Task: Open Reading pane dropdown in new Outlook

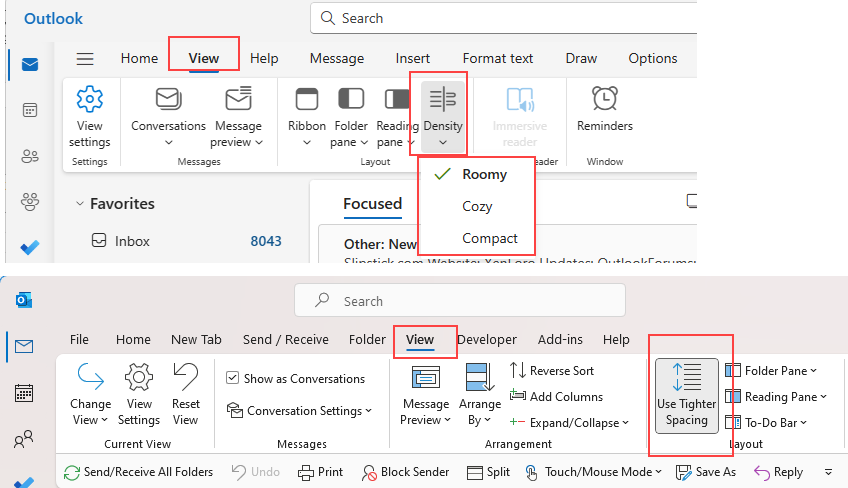Action: click(396, 116)
